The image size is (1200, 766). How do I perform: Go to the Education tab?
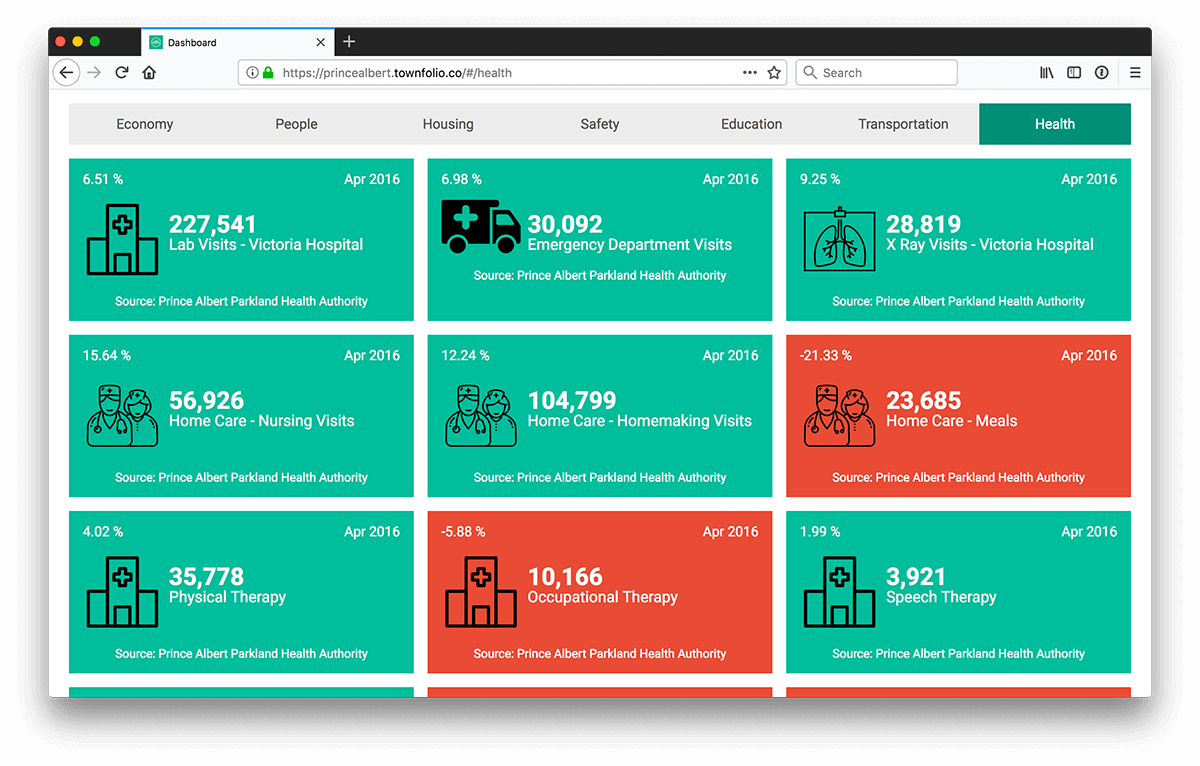point(752,124)
